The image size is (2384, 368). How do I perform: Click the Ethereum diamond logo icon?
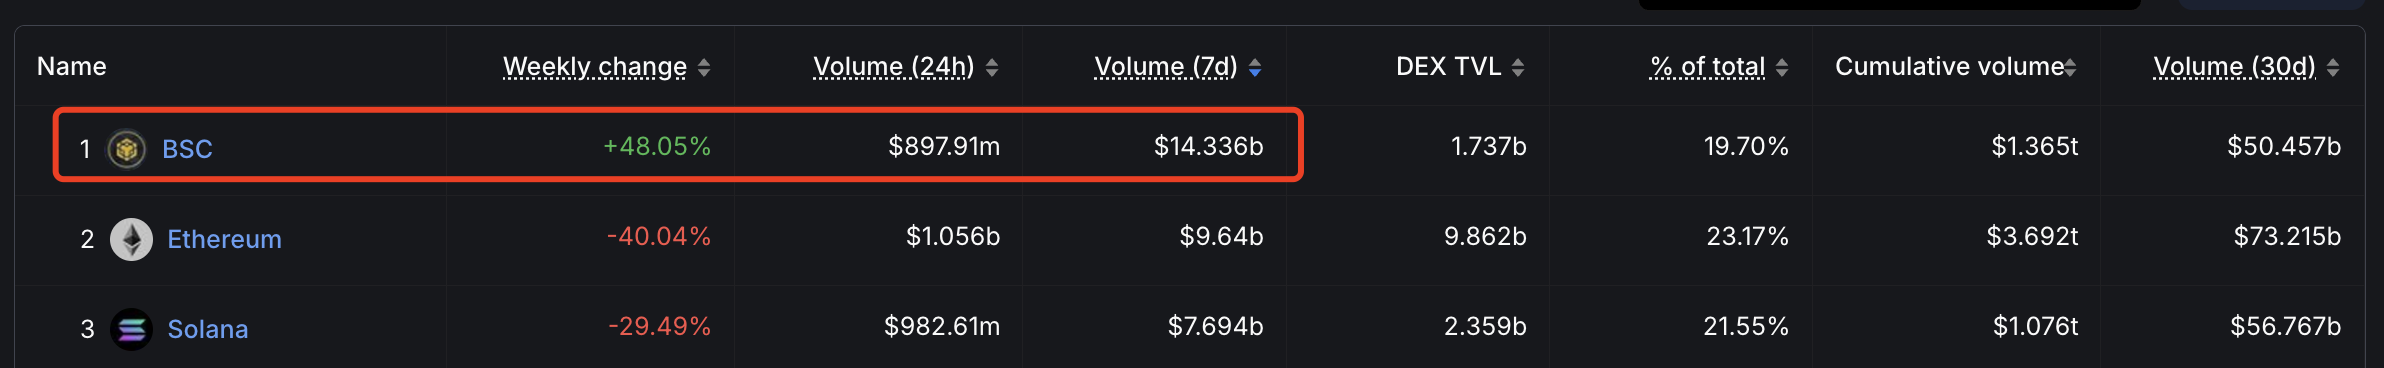(131, 239)
